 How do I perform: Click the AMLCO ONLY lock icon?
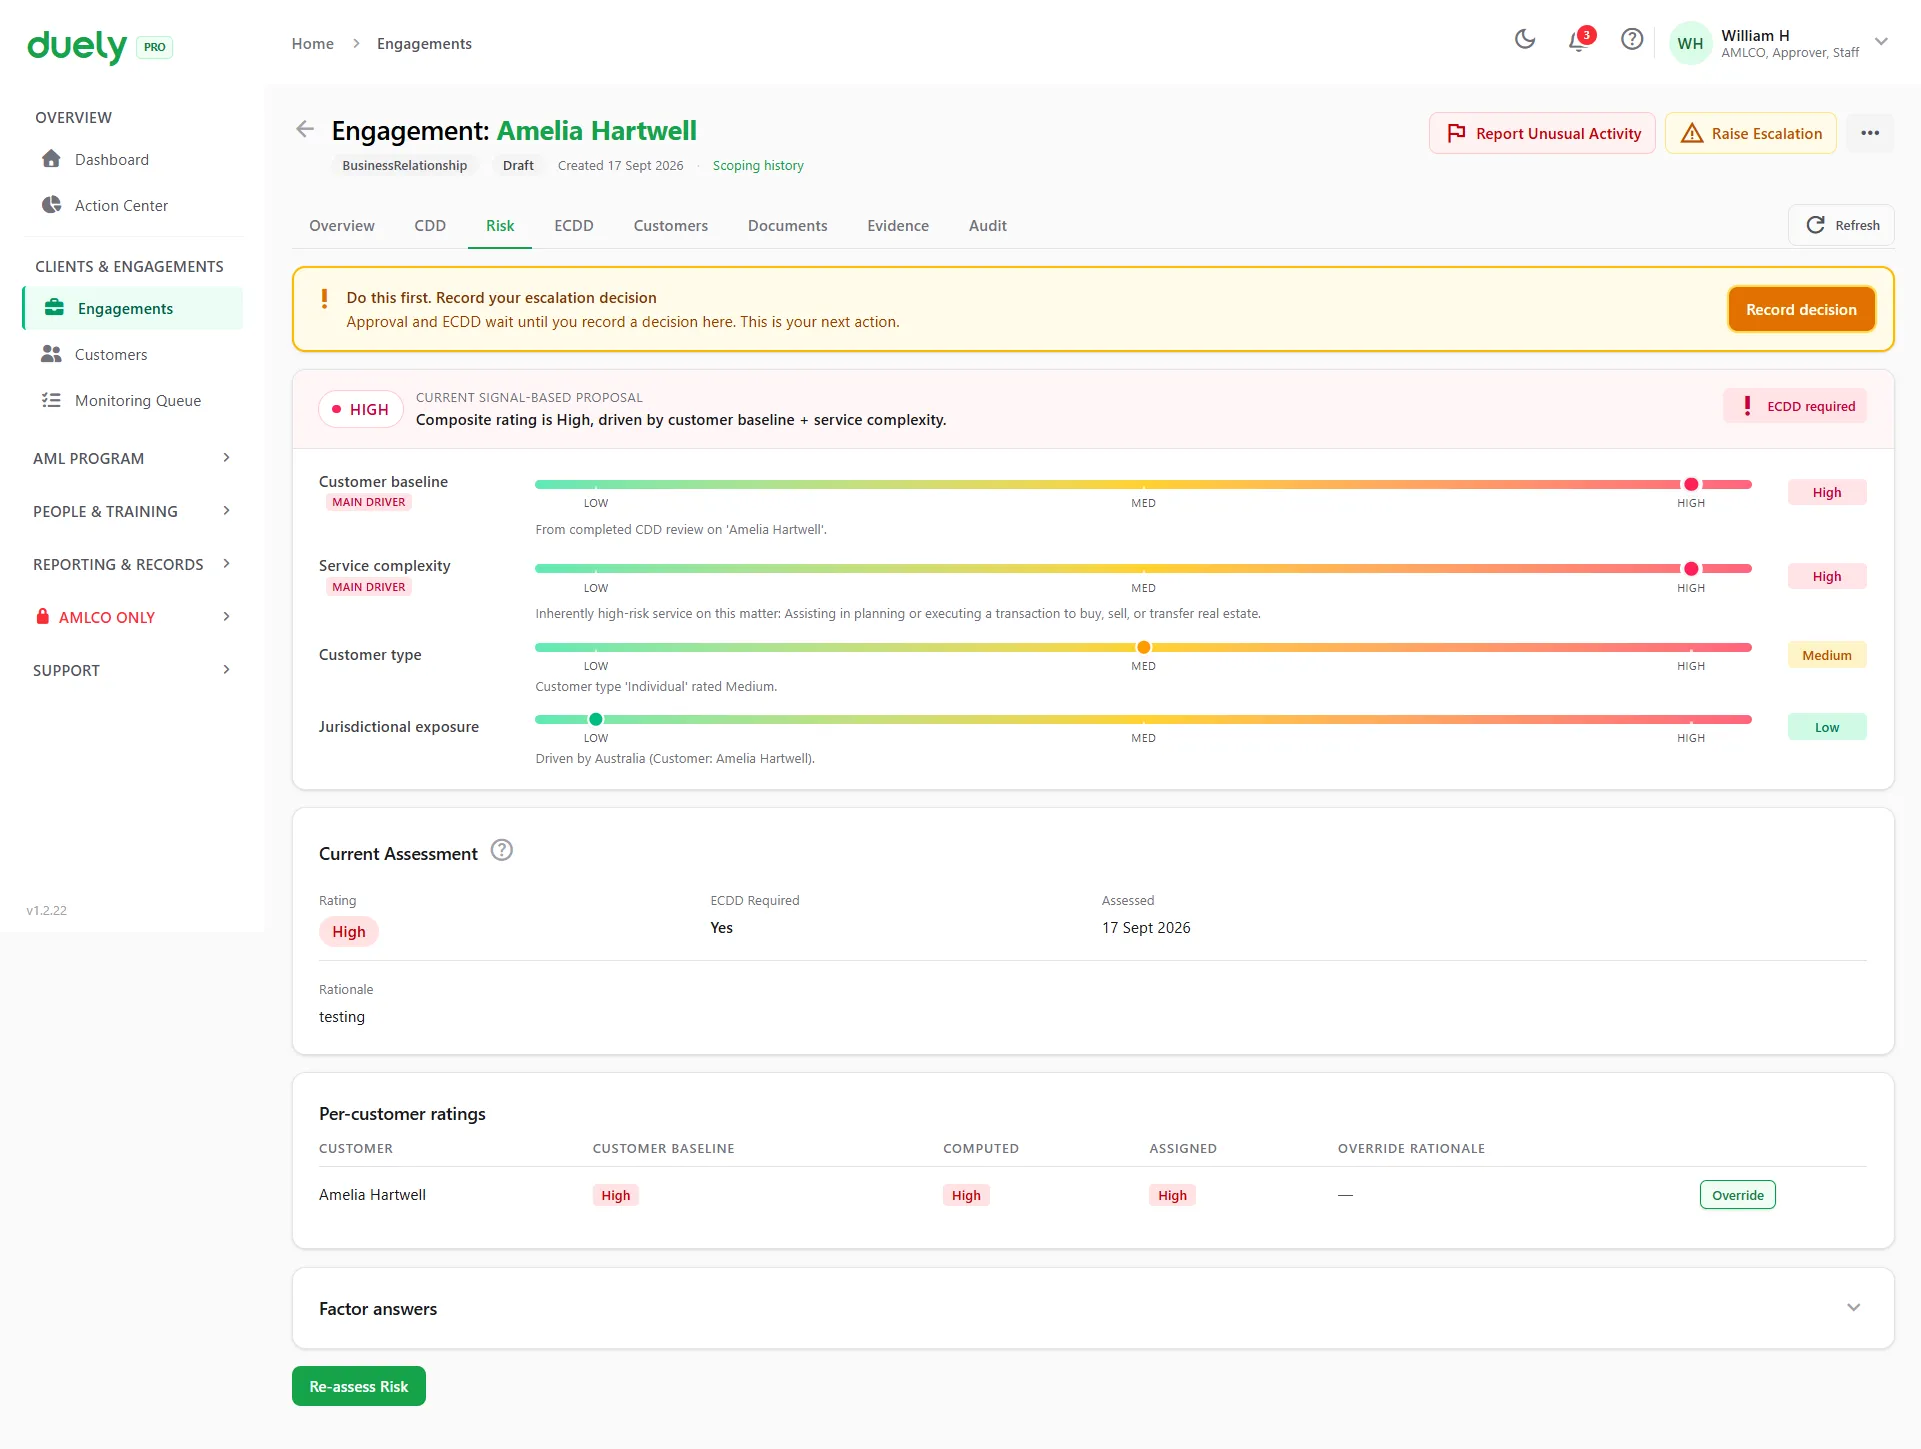tap(43, 617)
